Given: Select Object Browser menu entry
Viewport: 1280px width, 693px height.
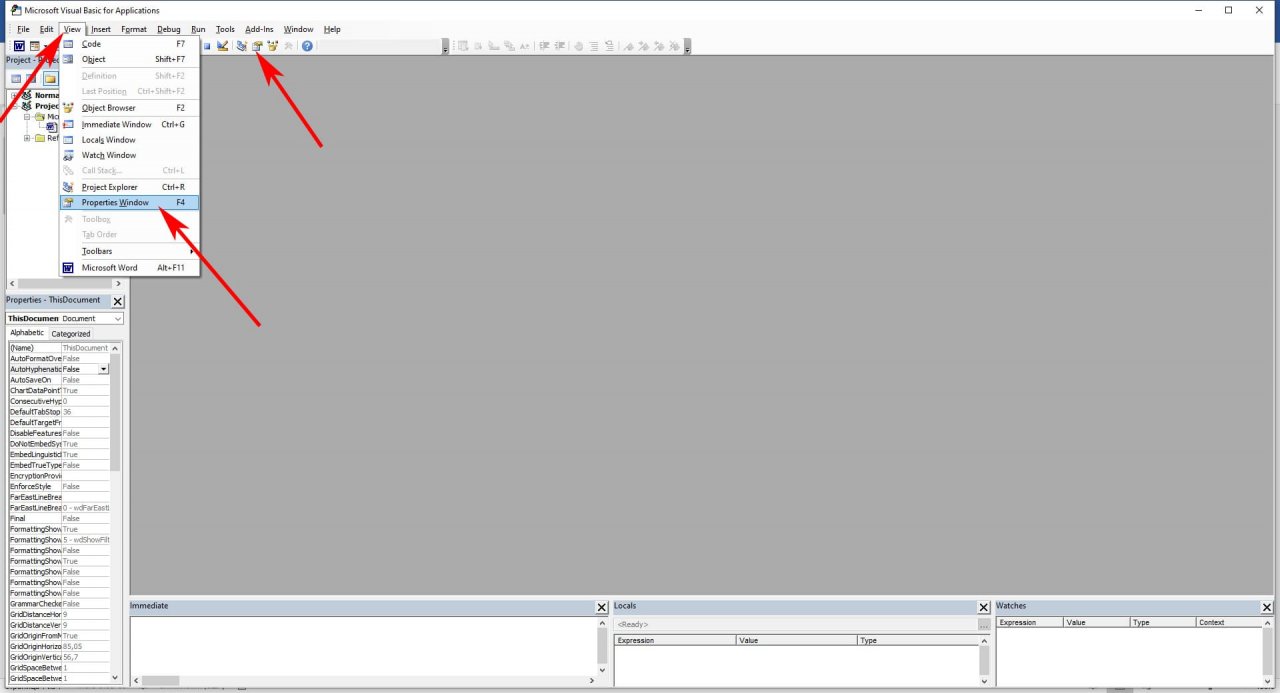Looking at the screenshot, I should (130, 108).
